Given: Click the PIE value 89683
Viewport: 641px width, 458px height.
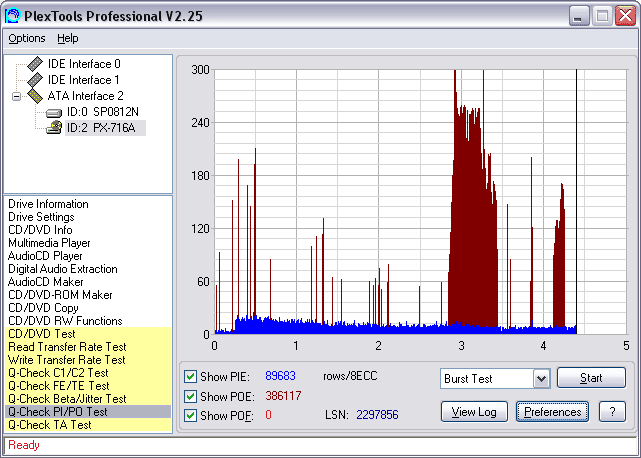Looking at the screenshot, I should pyautogui.click(x=280, y=376).
